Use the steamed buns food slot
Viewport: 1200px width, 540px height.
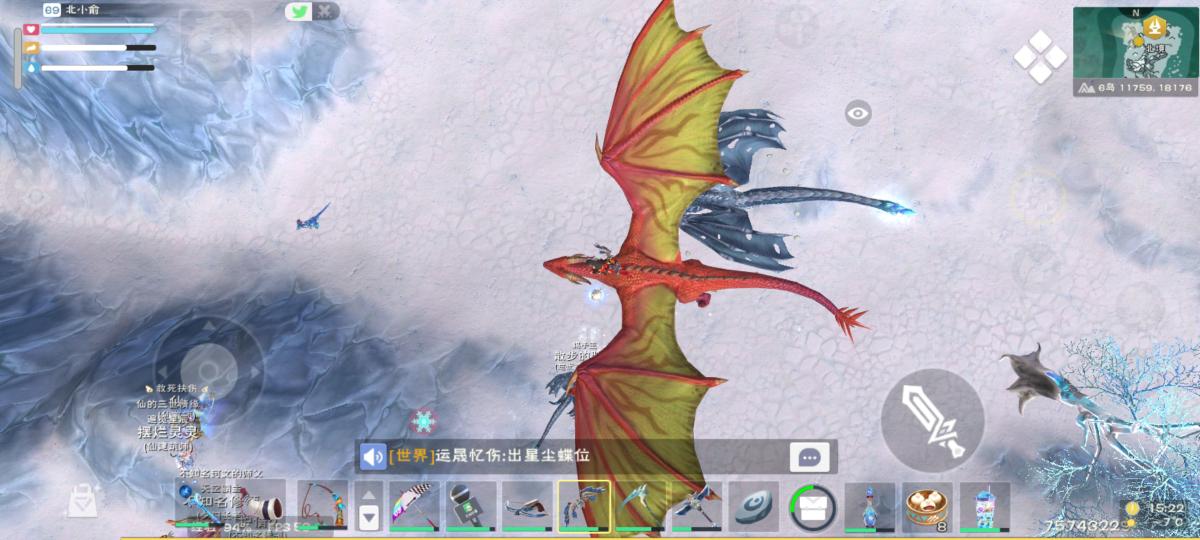point(928,506)
